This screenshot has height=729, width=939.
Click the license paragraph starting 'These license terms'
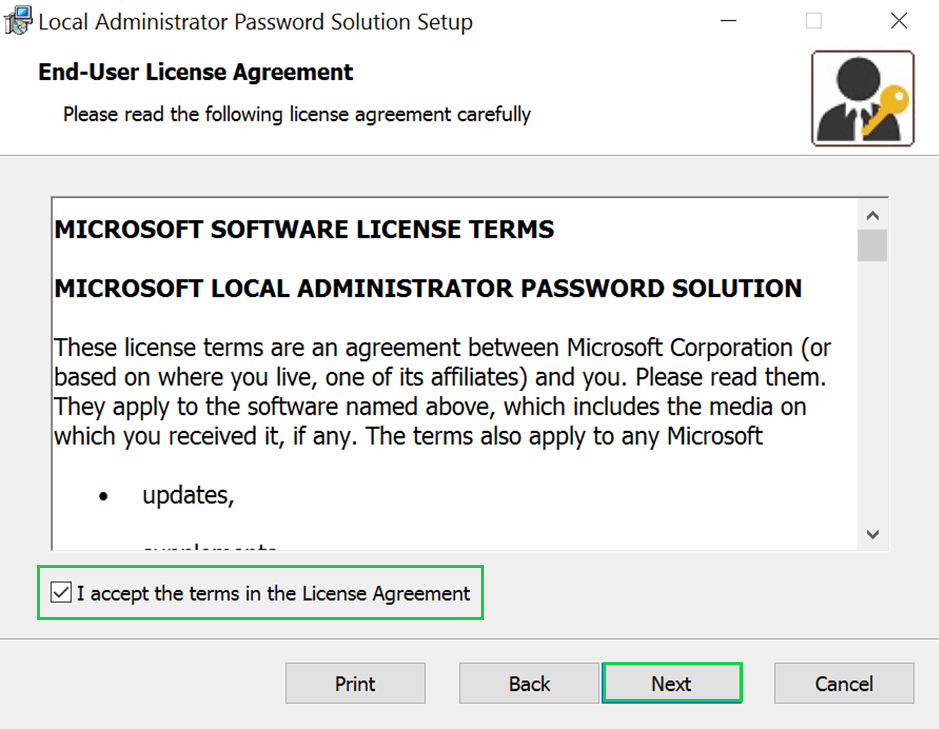(x=440, y=392)
